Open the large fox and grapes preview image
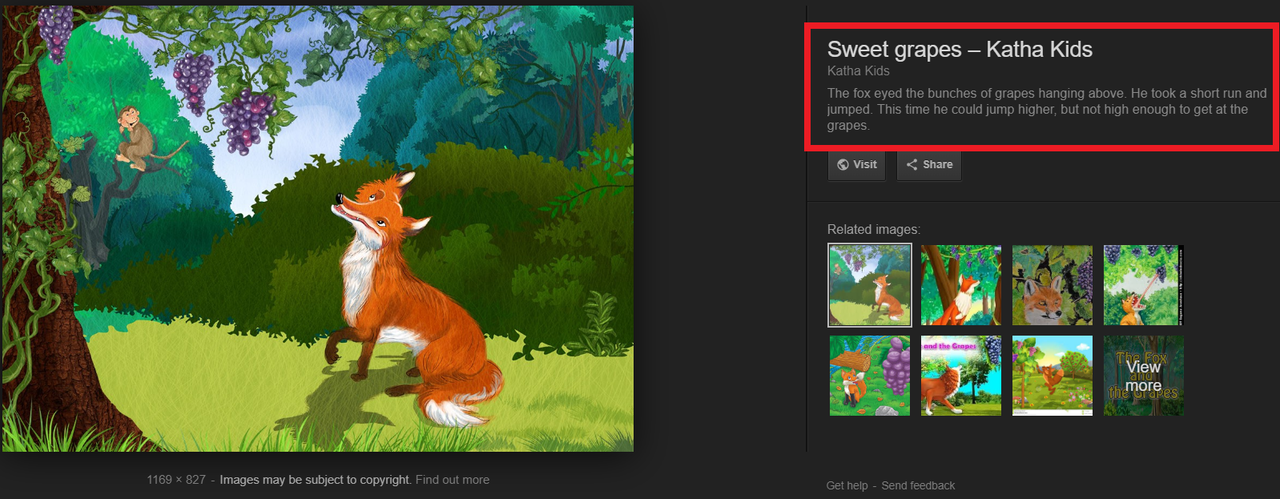Viewport: 1280px width, 499px height. pos(317,228)
